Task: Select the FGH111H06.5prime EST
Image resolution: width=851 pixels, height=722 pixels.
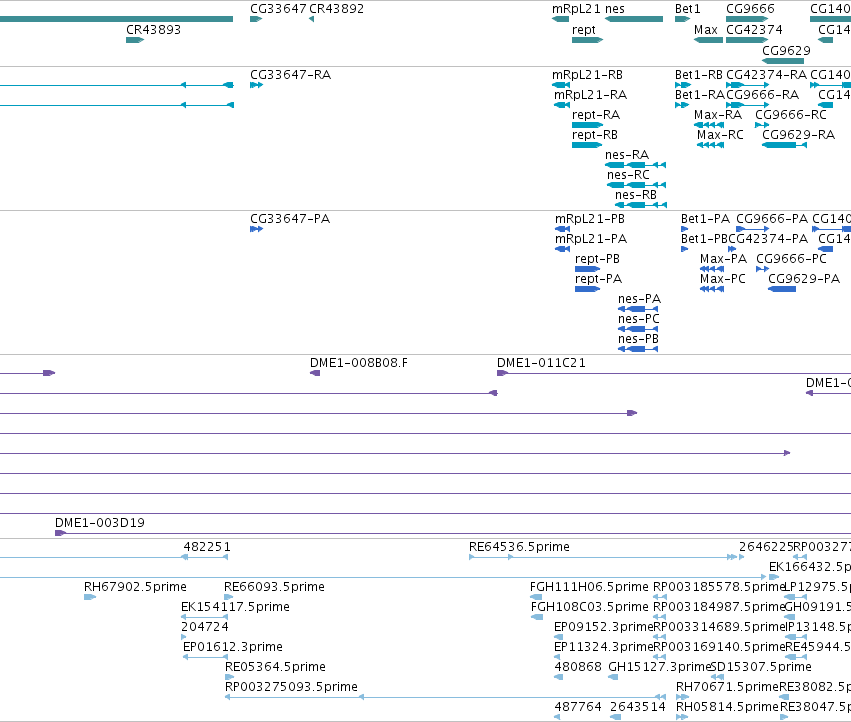Action: pyautogui.click(x=589, y=586)
